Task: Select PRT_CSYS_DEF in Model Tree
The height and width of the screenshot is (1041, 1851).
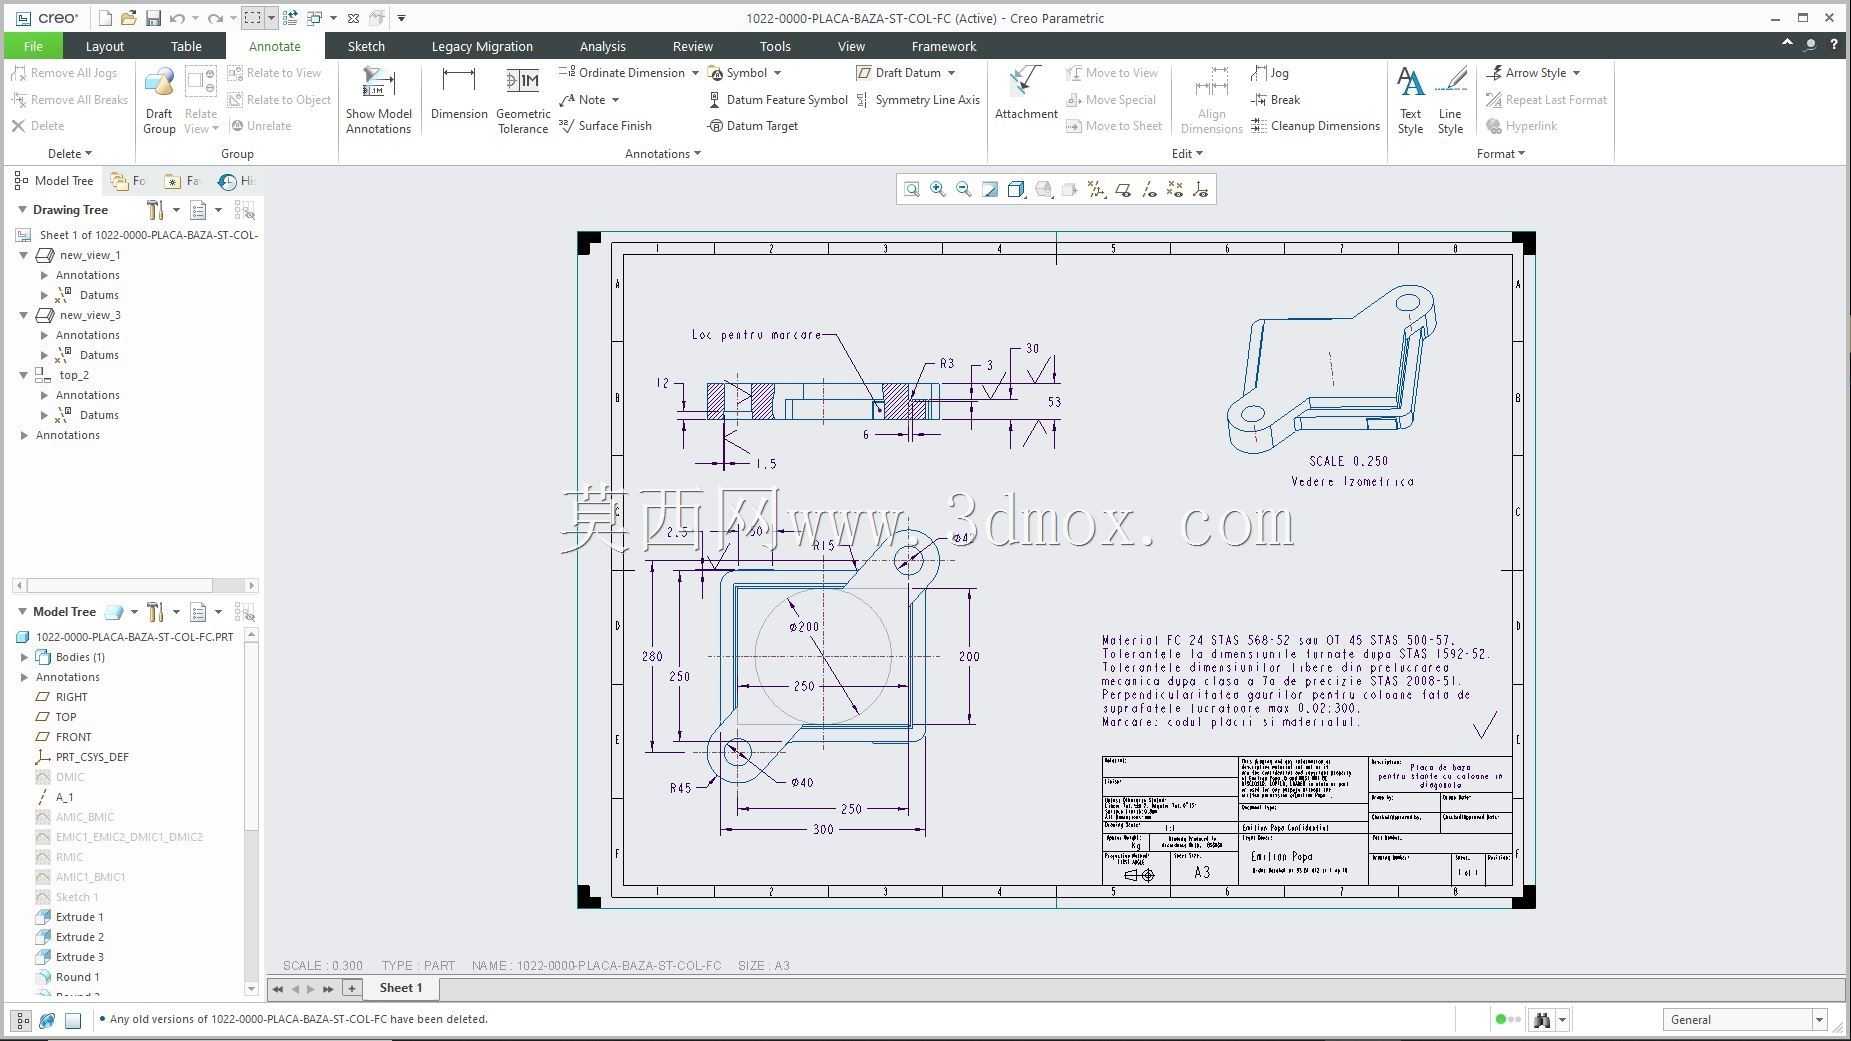Action: pos(81,757)
